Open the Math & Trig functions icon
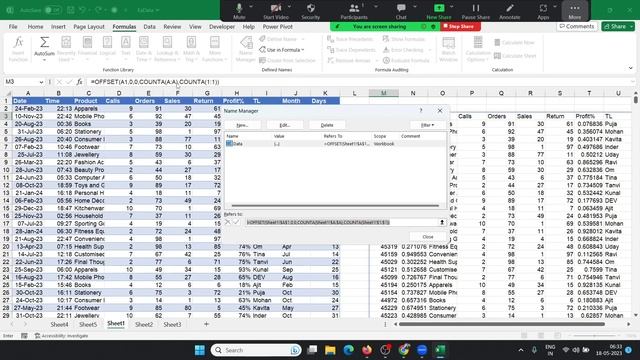640x360 pixels. (191, 42)
